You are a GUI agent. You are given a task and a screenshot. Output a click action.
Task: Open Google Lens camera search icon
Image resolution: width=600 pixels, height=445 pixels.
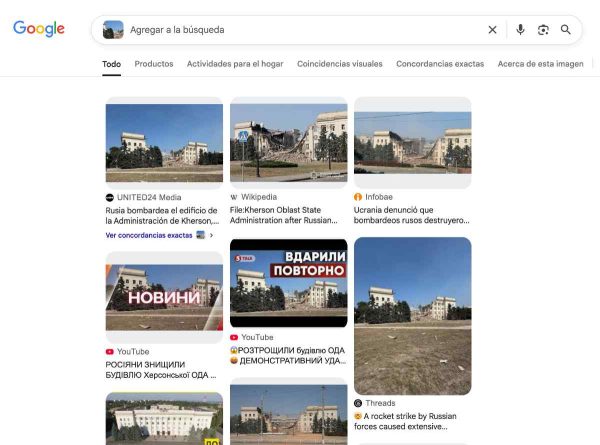pos(543,29)
